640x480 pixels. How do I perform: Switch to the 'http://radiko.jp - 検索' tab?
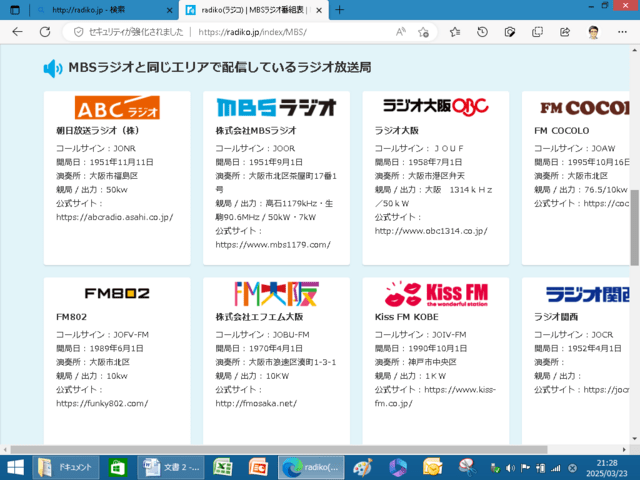[85, 9]
